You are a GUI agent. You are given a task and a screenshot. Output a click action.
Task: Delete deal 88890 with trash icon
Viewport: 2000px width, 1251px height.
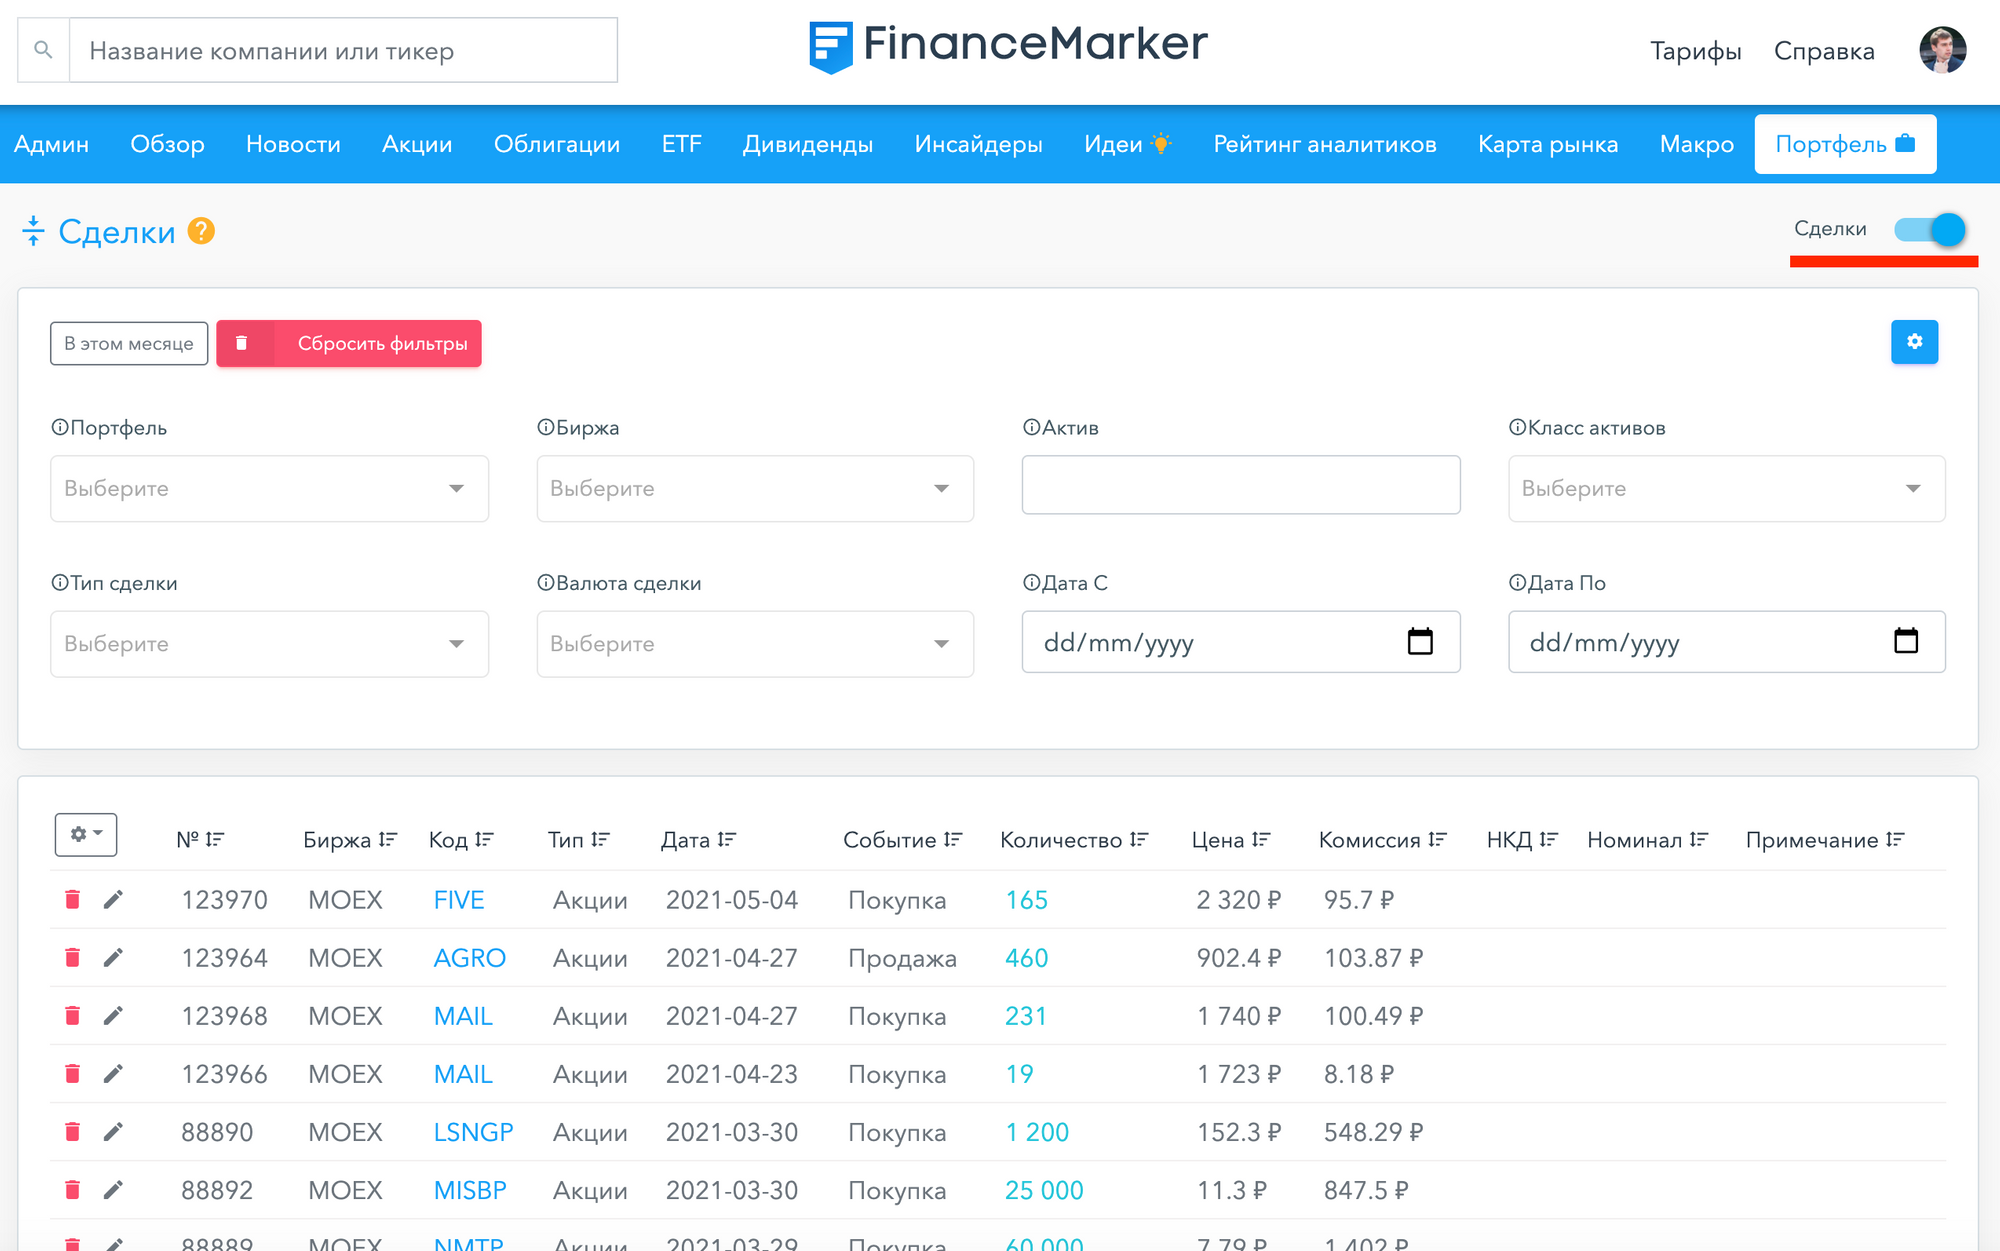72,1131
